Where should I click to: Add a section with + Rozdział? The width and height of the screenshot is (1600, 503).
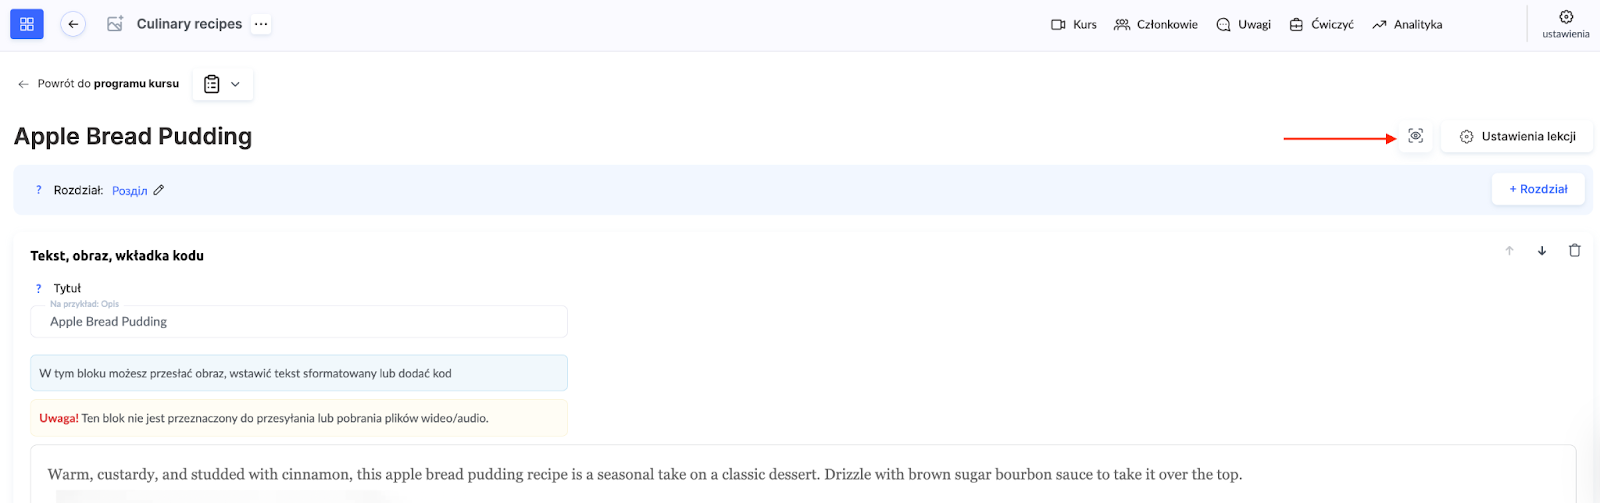1538,189
